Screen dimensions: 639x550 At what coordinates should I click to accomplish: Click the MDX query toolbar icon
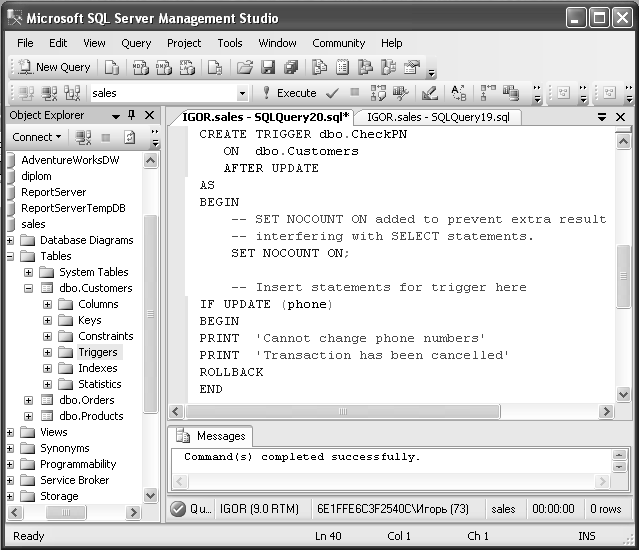point(141,67)
